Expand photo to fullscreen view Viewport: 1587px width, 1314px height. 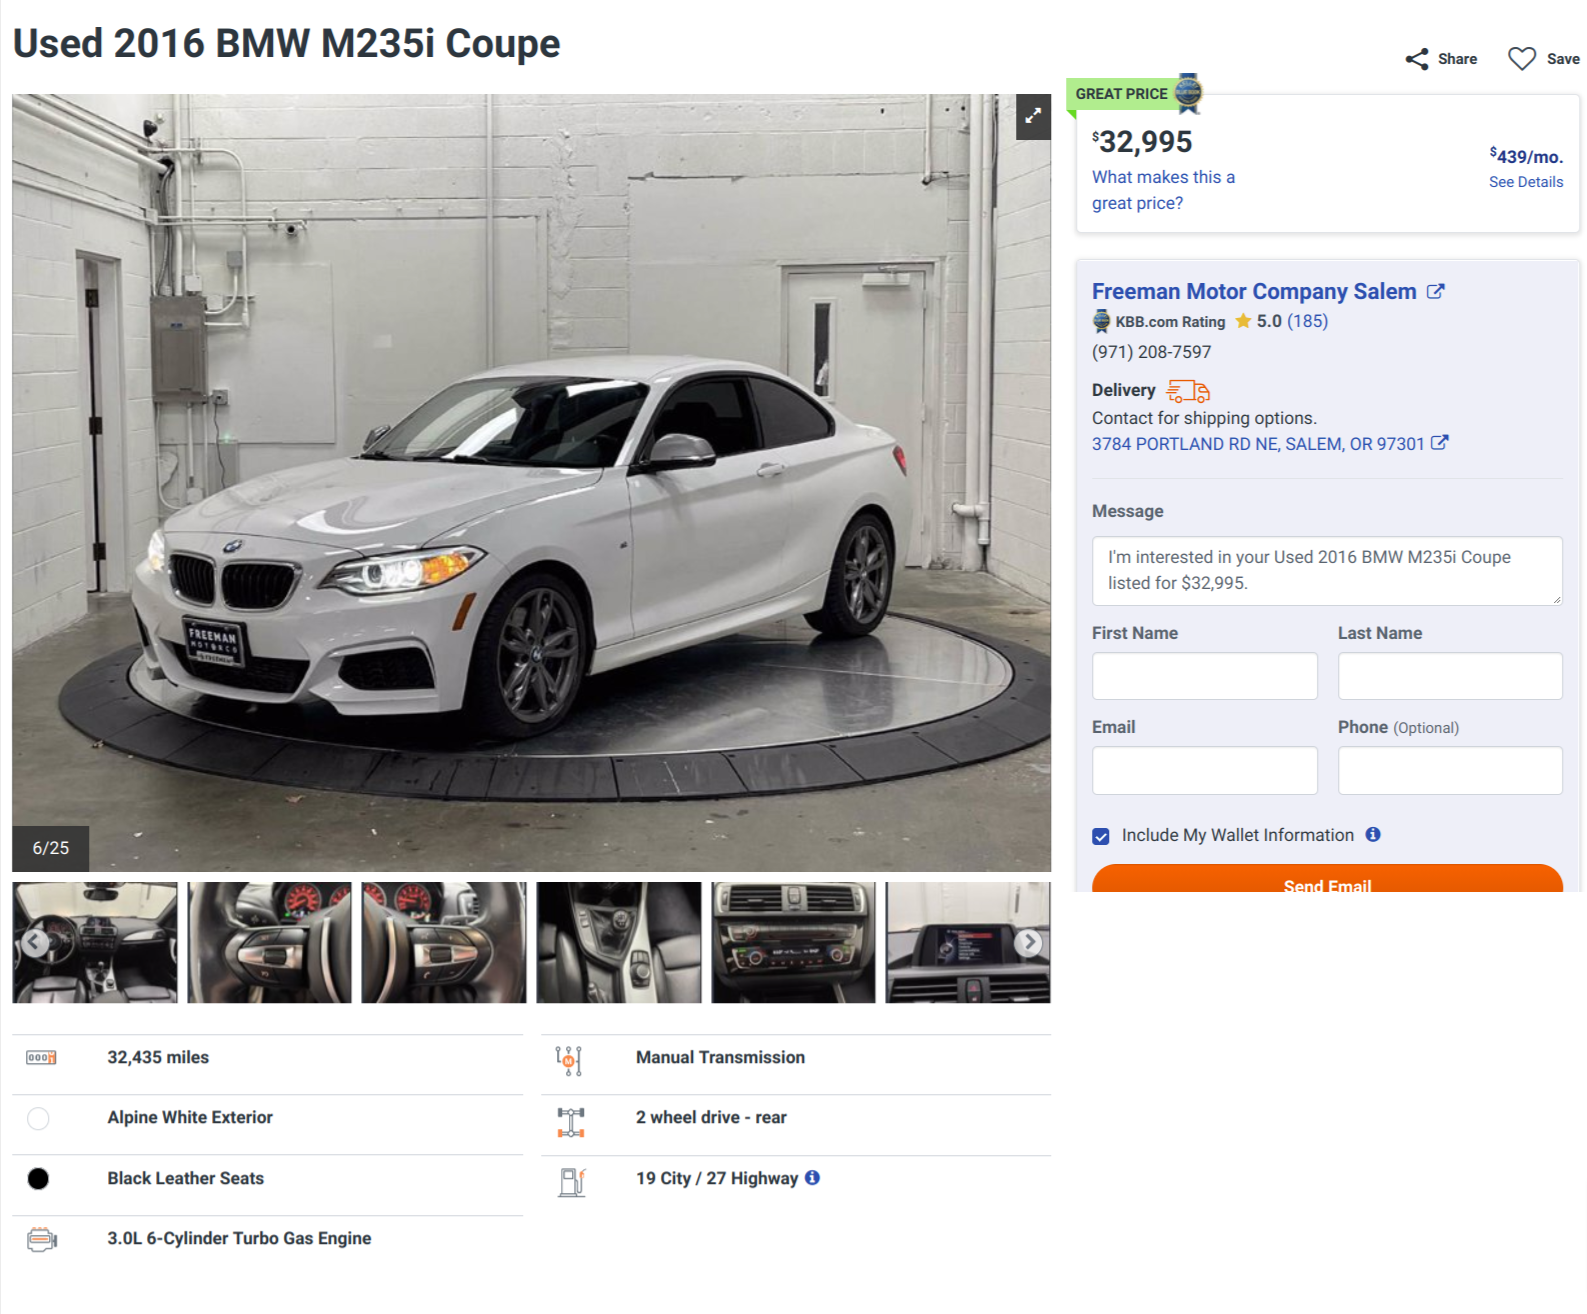1033,116
